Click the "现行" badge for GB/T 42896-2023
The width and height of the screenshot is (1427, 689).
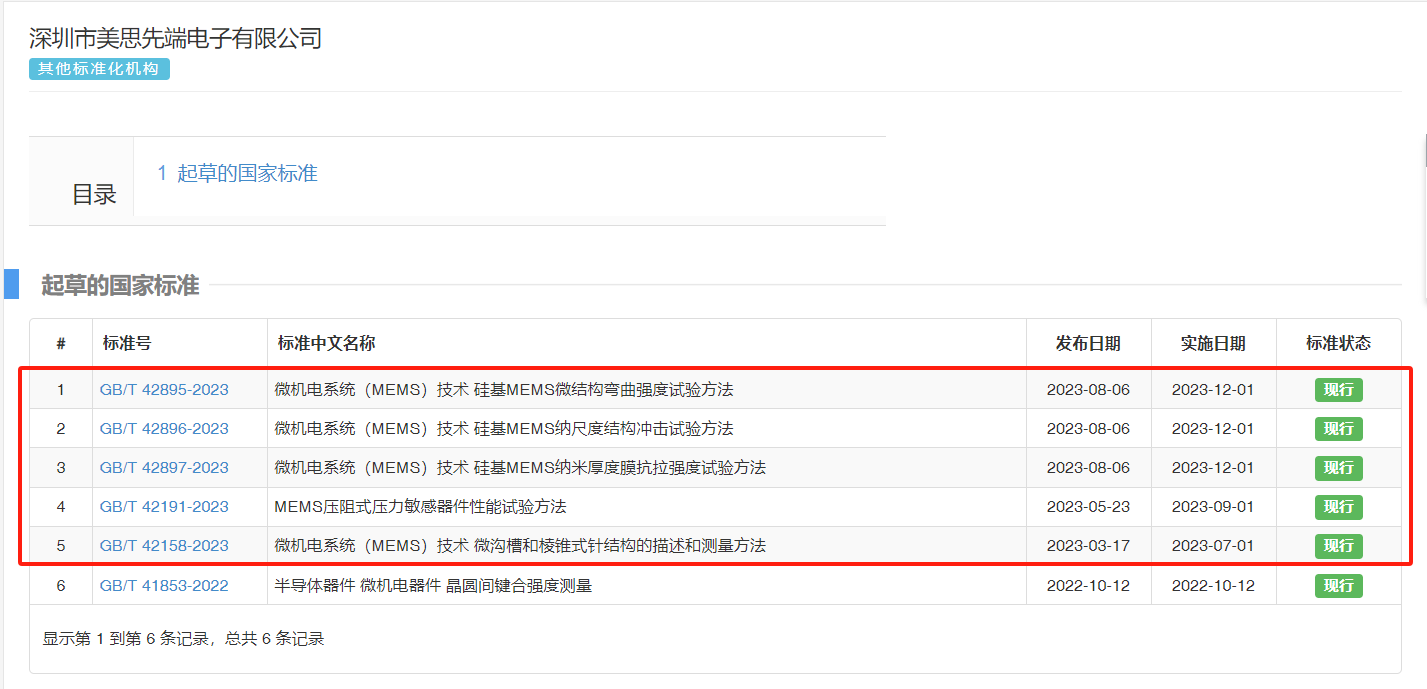tap(1338, 429)
